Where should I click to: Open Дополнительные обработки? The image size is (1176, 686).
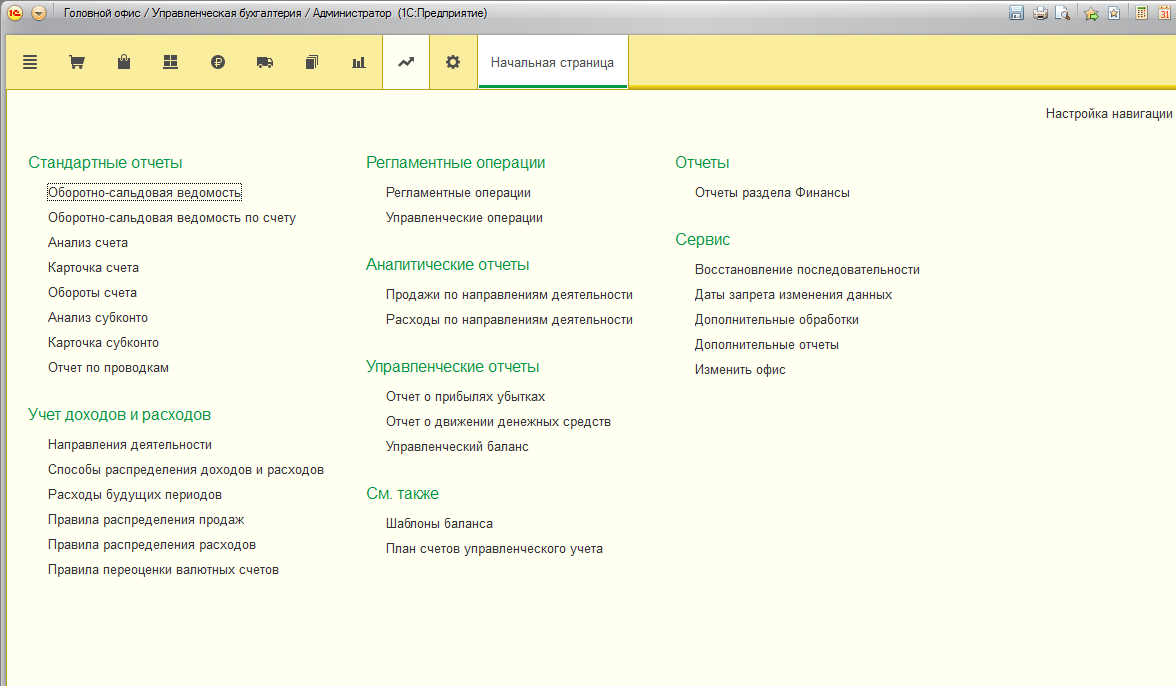click(776, 319)
